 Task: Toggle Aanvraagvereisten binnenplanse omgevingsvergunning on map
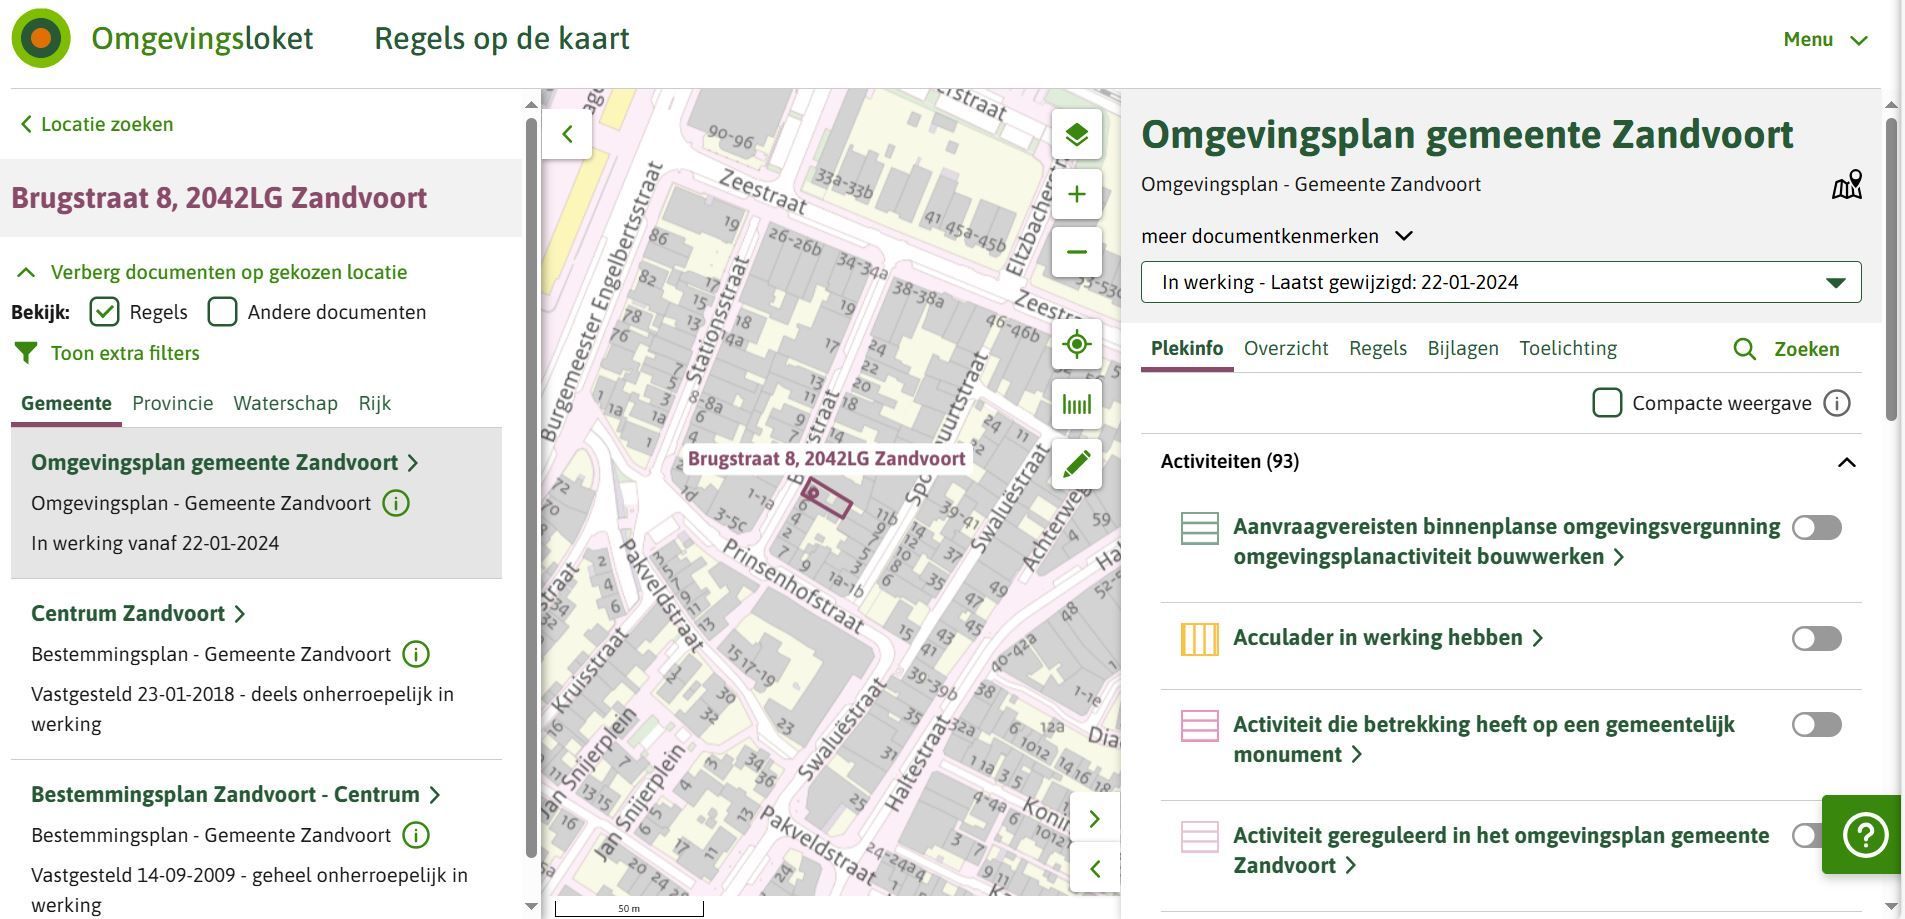tap(1816, 527)
